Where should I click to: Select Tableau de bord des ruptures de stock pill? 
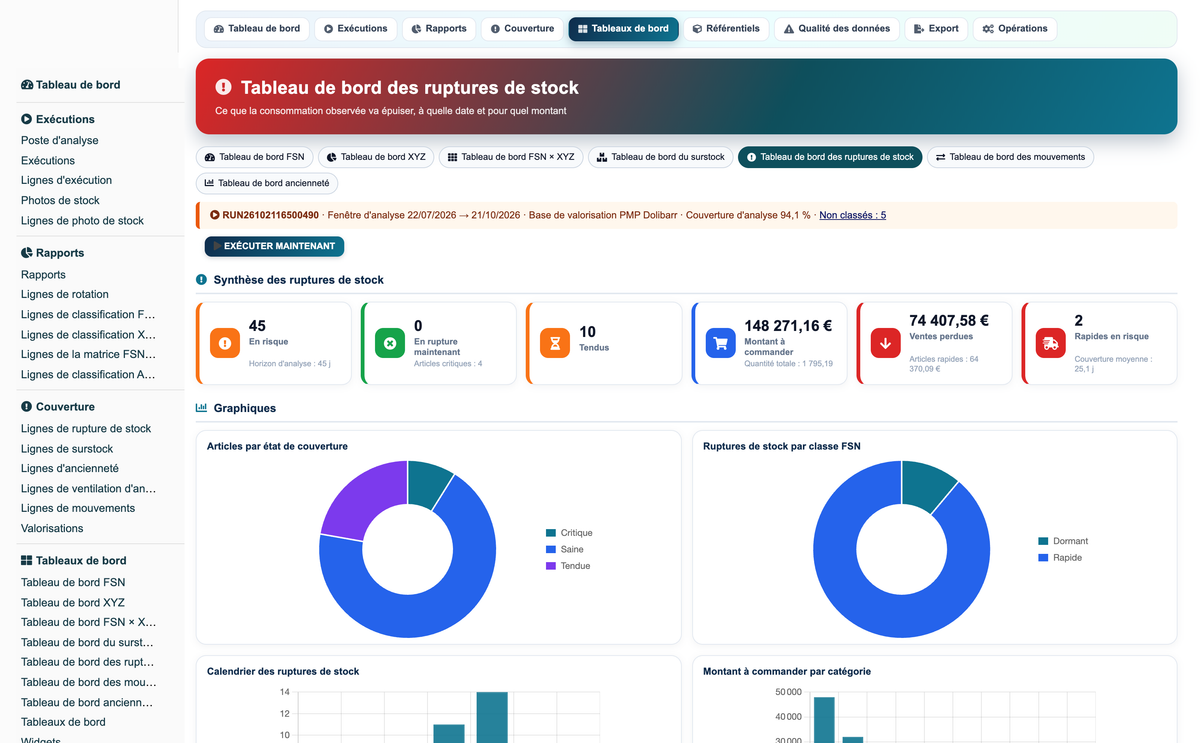click(x=830, y=157)
